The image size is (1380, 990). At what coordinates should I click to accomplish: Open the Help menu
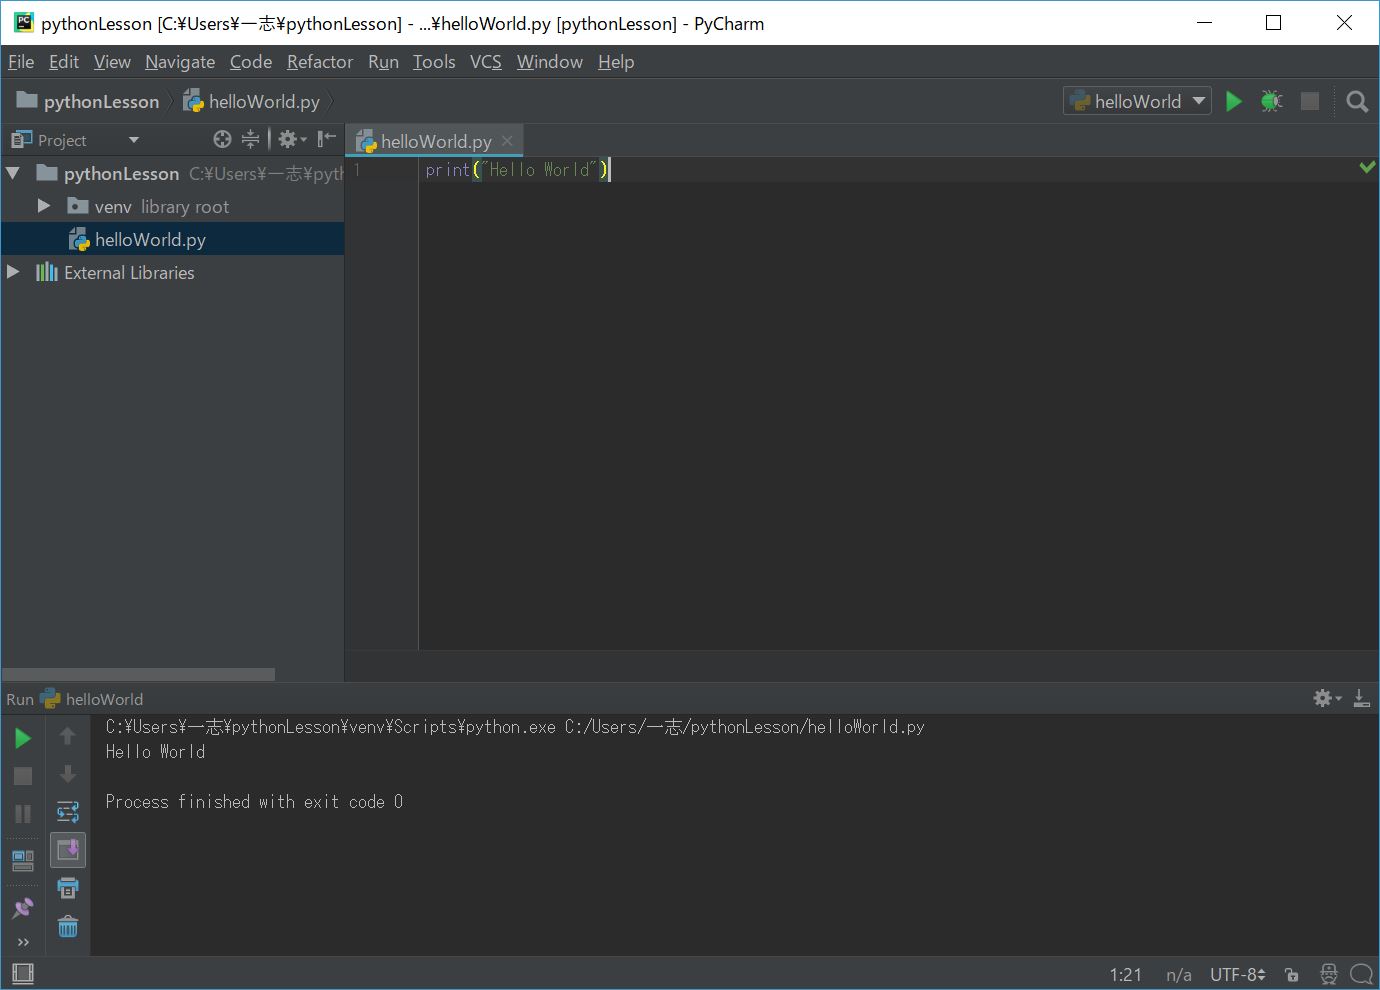(x=616, y=62)
